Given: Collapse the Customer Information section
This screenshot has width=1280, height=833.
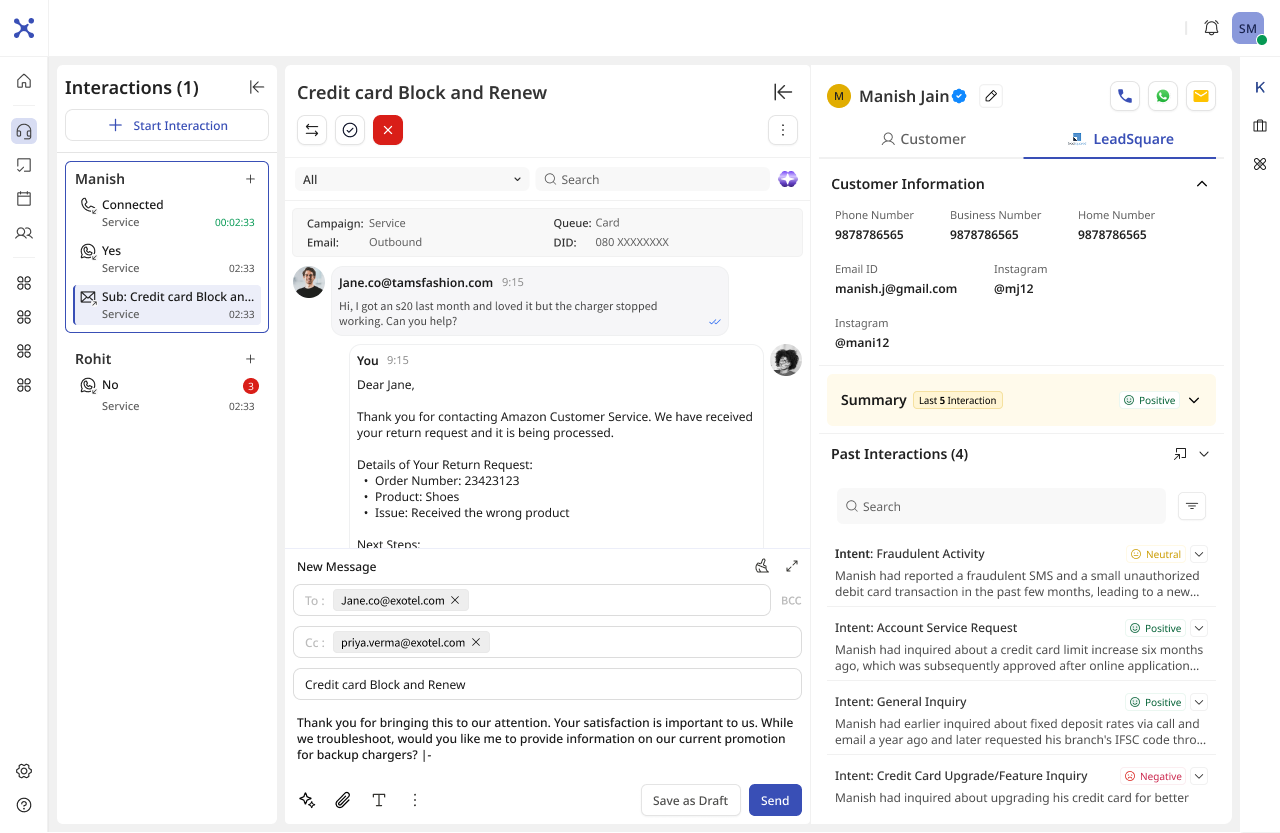Looking at the screenshot, I should [x=1202, y=184].
